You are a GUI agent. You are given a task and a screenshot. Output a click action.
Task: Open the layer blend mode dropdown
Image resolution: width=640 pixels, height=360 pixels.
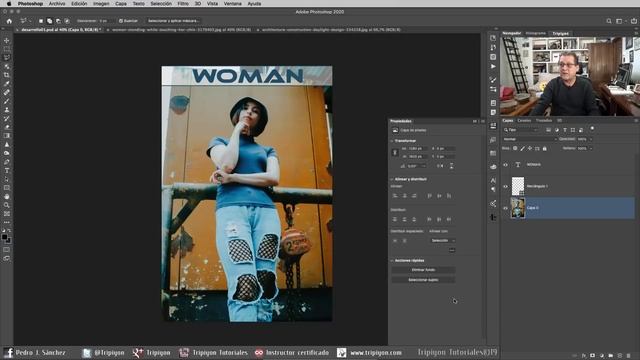click(530, 139)
